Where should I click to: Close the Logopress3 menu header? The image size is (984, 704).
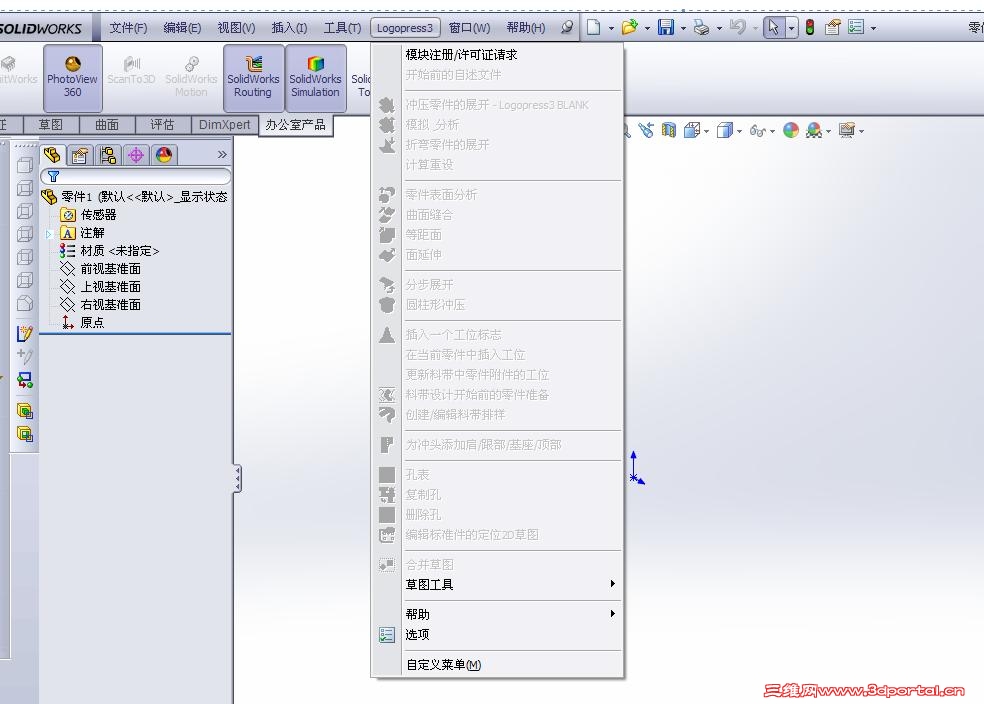coord(405,28)
